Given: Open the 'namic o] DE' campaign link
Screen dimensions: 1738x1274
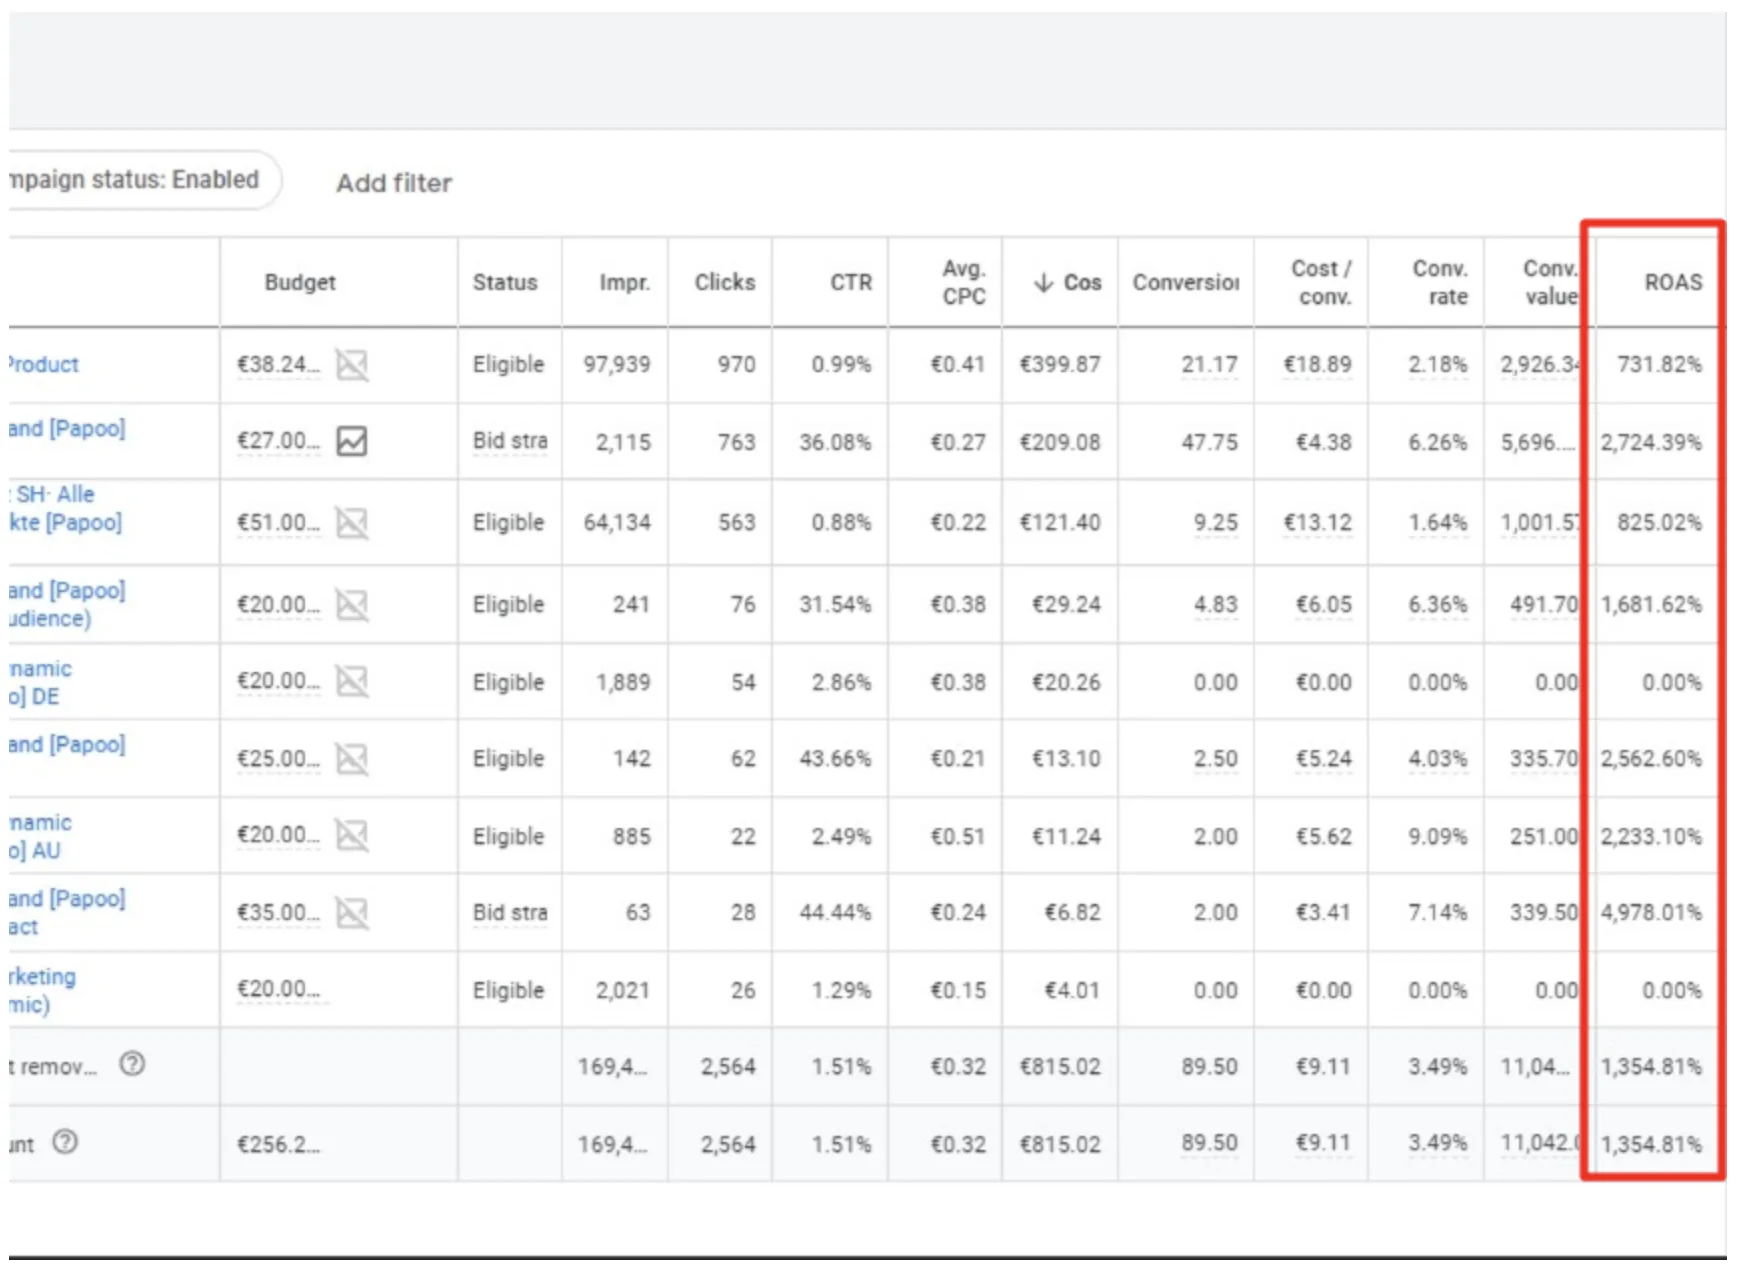Looking at the screenshot, I should tap(40, 682).
